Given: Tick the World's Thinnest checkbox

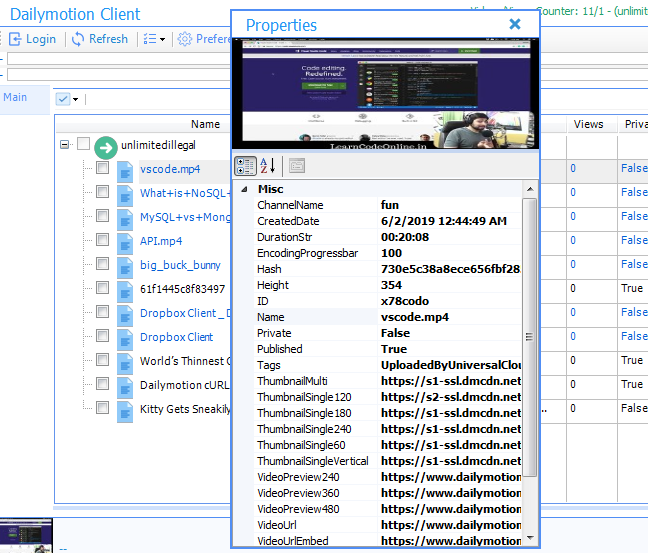Looking at the screenshot, I should coord(102,360).
